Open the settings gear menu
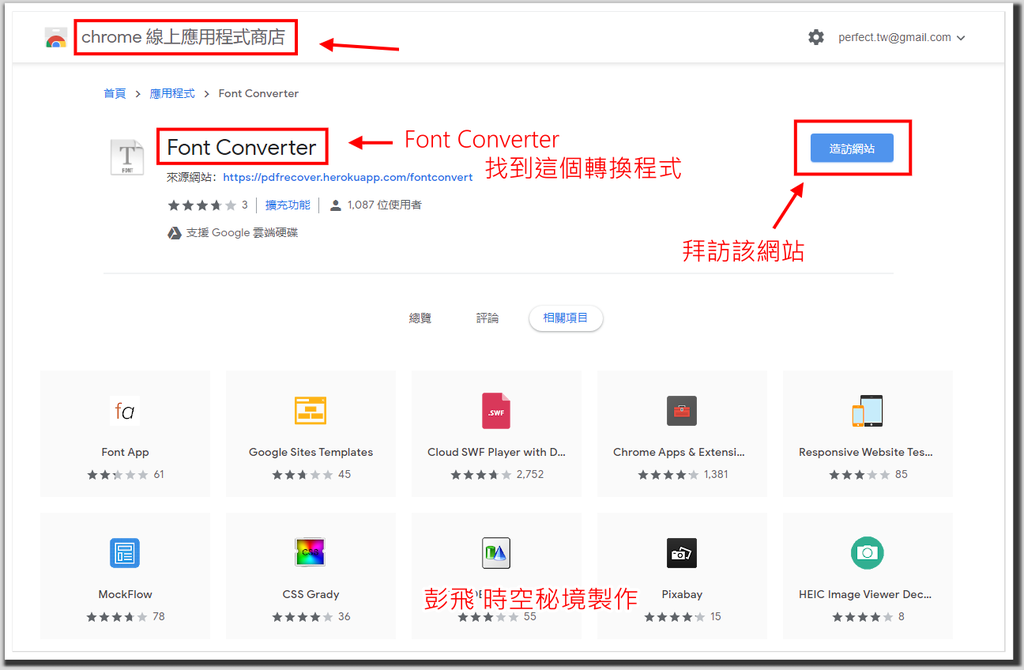 coord(816,36)
